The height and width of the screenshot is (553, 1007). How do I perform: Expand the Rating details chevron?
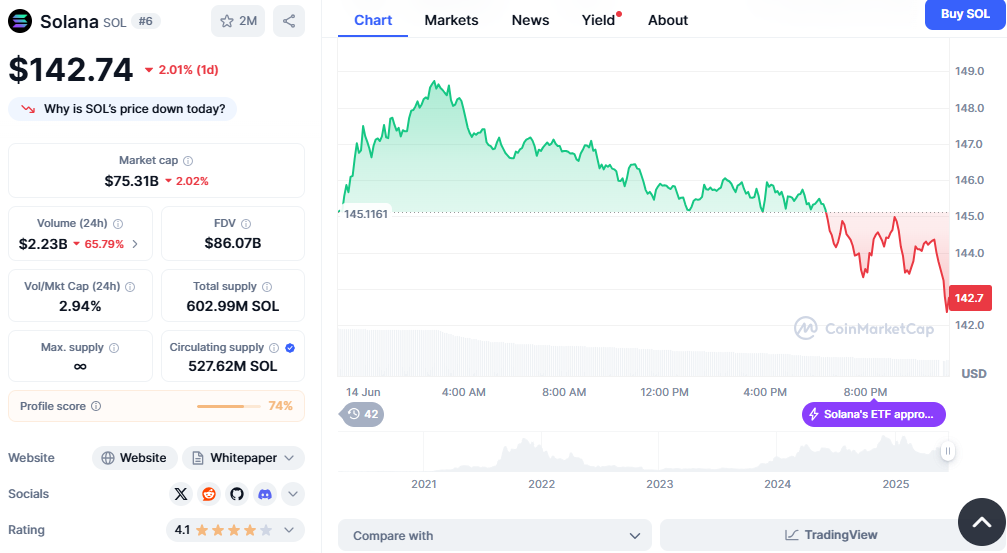point(290,530)
